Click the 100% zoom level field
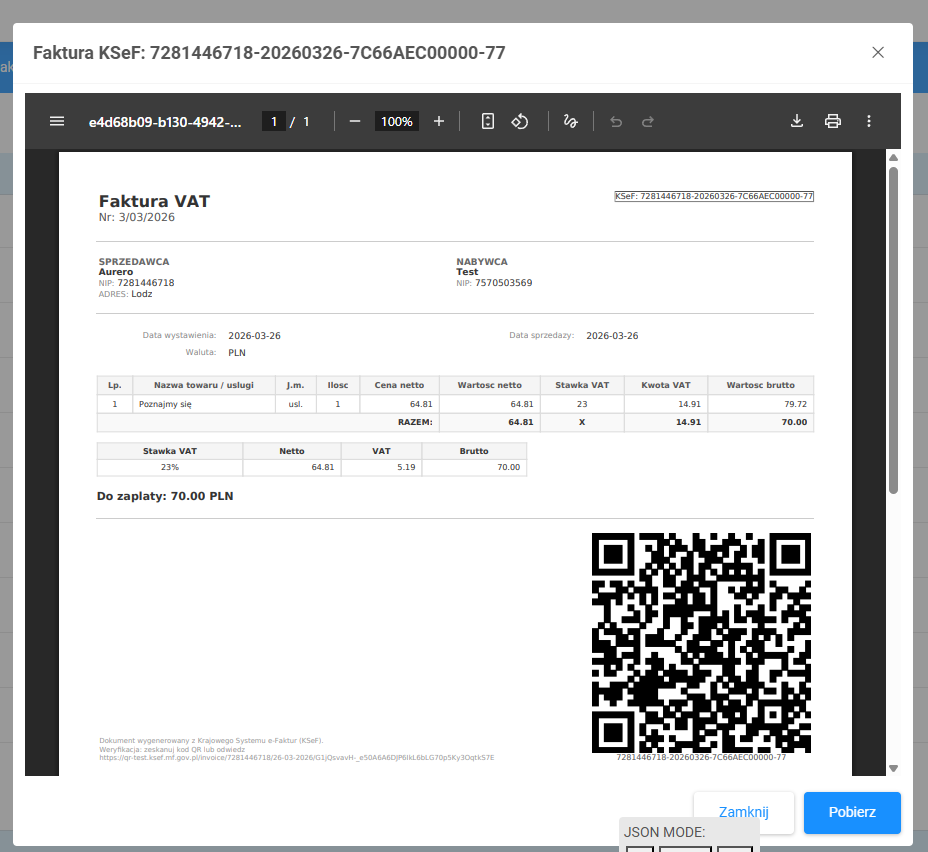 click(x=397, y=122)
